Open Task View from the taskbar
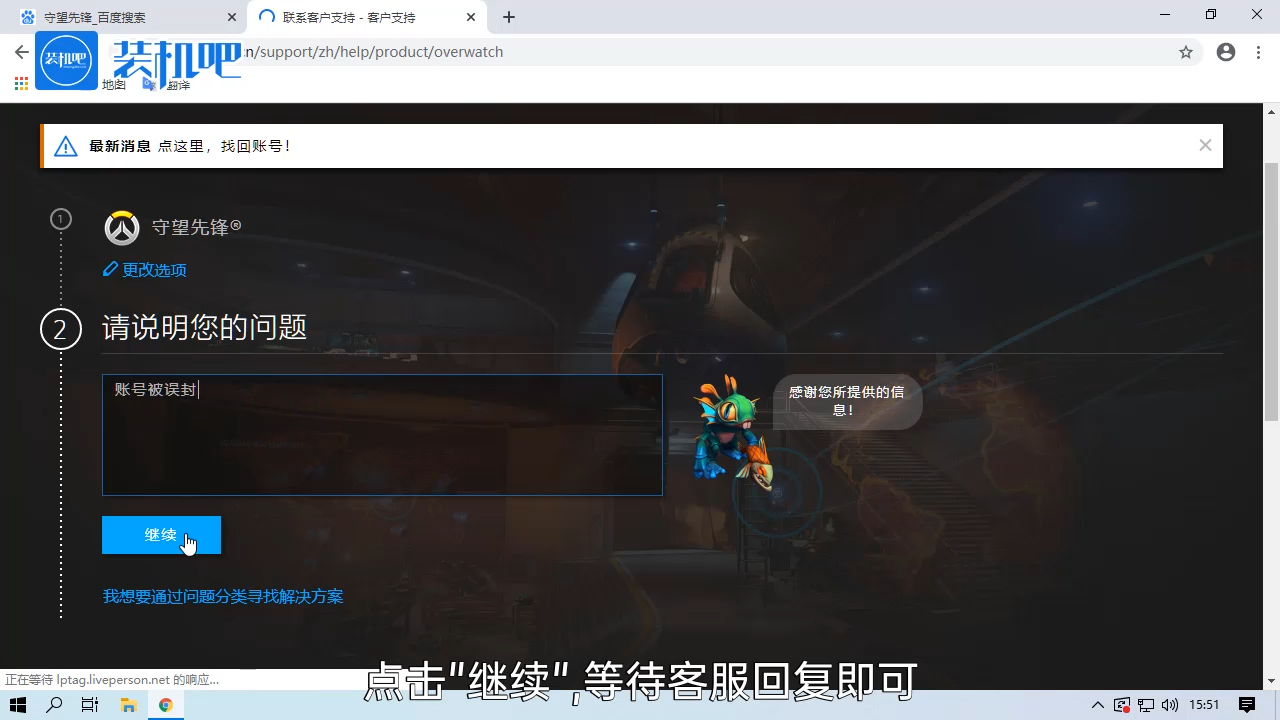 pyautogui.click(x=89, y=705)
